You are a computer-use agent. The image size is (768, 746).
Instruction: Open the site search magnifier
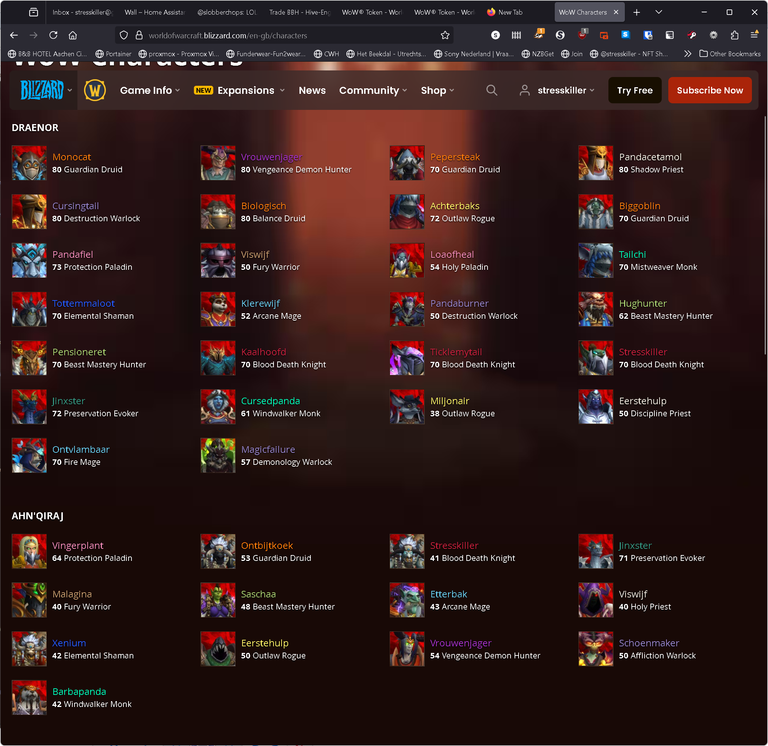point(491,90)
